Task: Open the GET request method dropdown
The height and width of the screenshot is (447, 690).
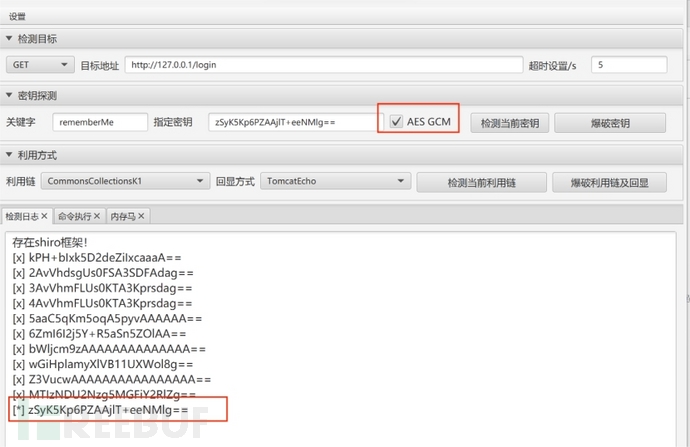Action: pos(40,65)
